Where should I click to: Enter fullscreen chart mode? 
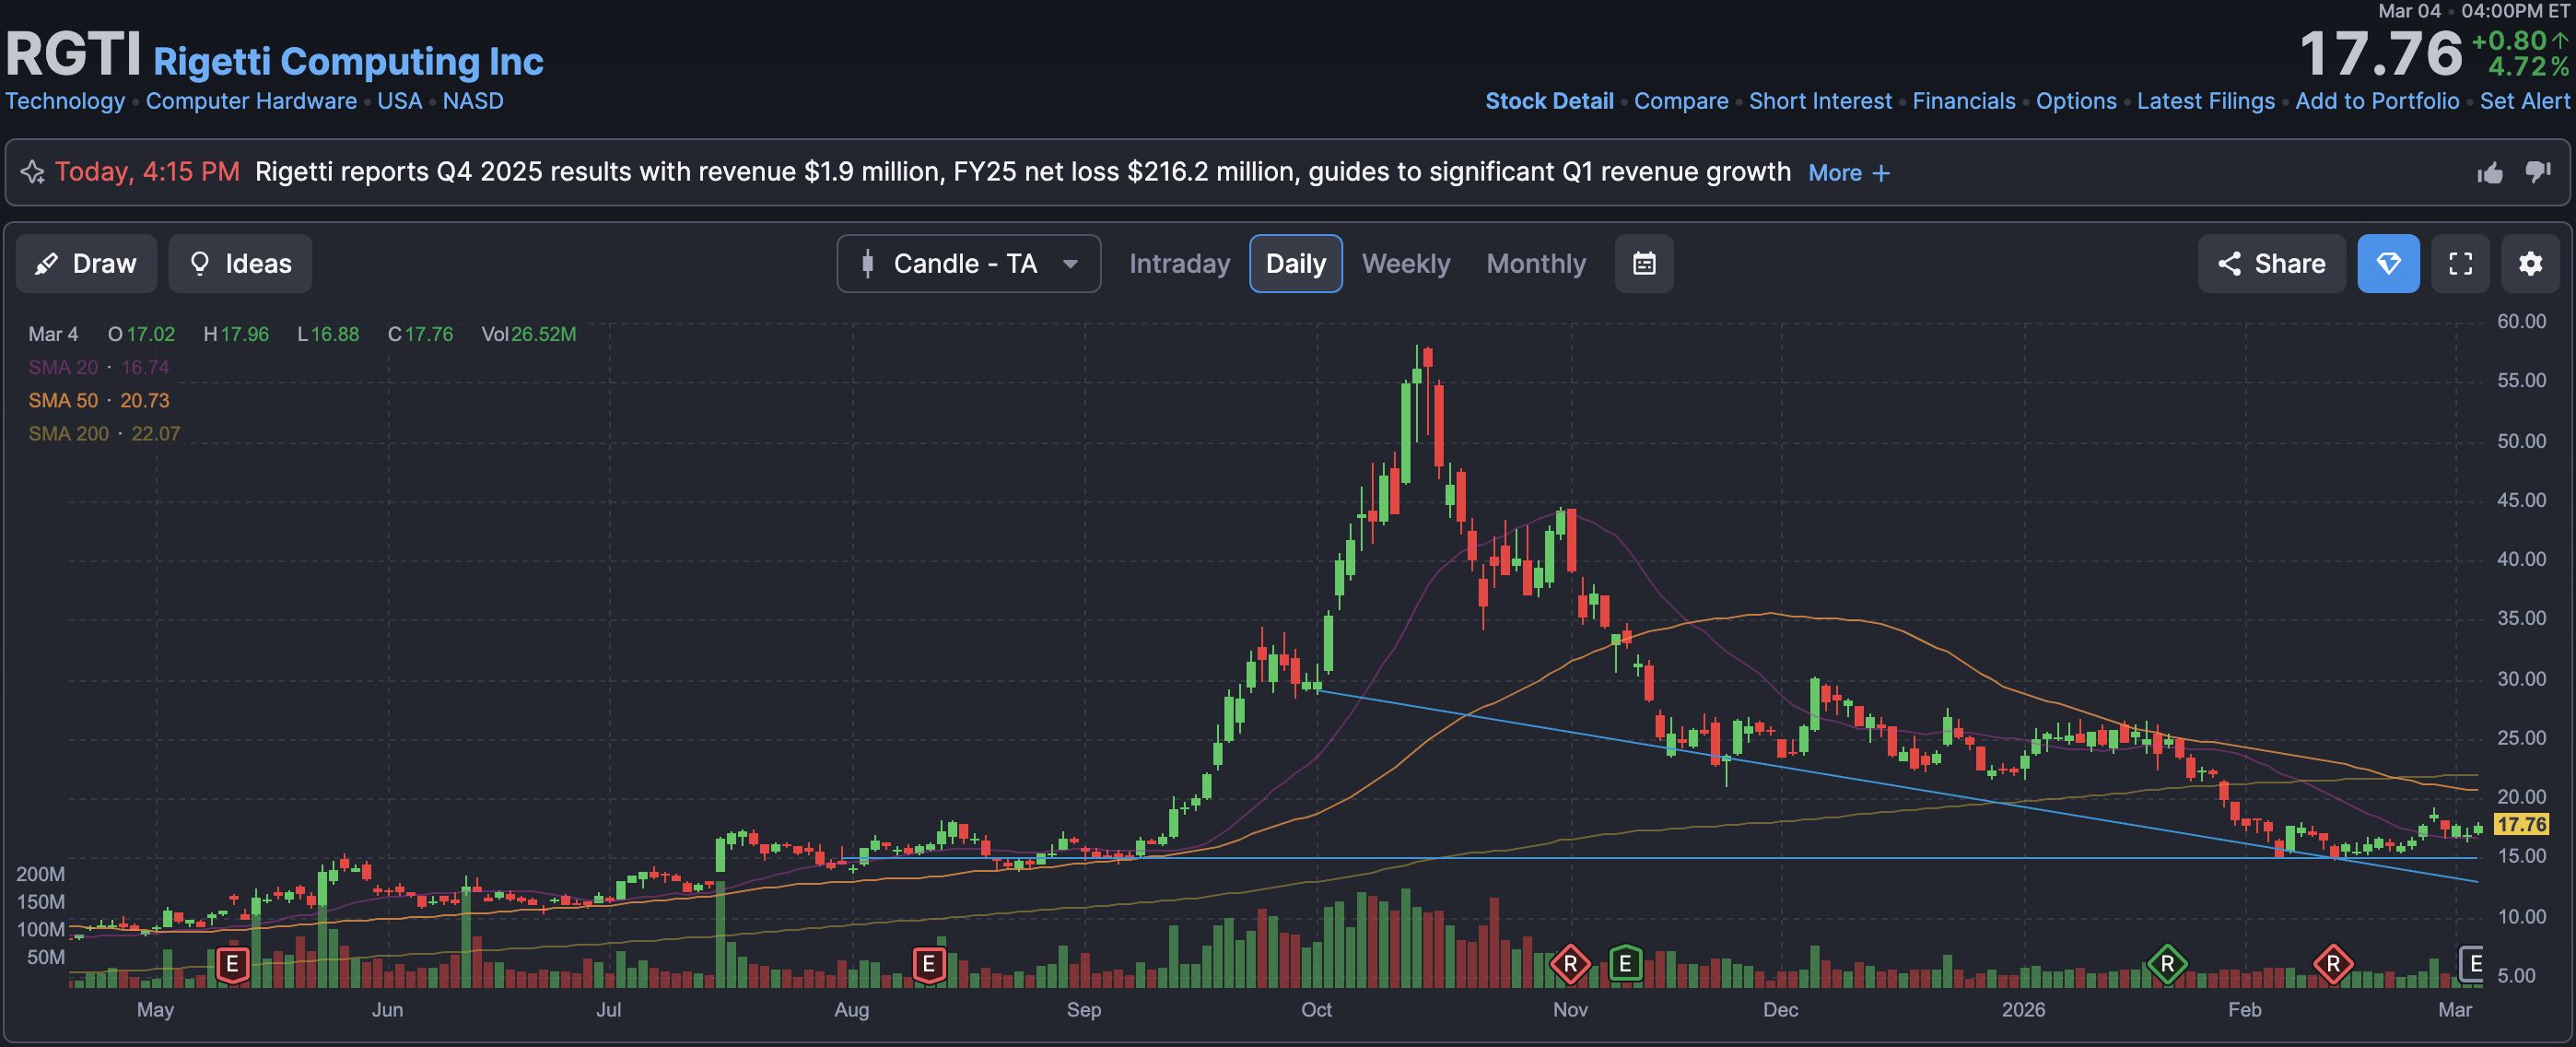click(2460, 264)
